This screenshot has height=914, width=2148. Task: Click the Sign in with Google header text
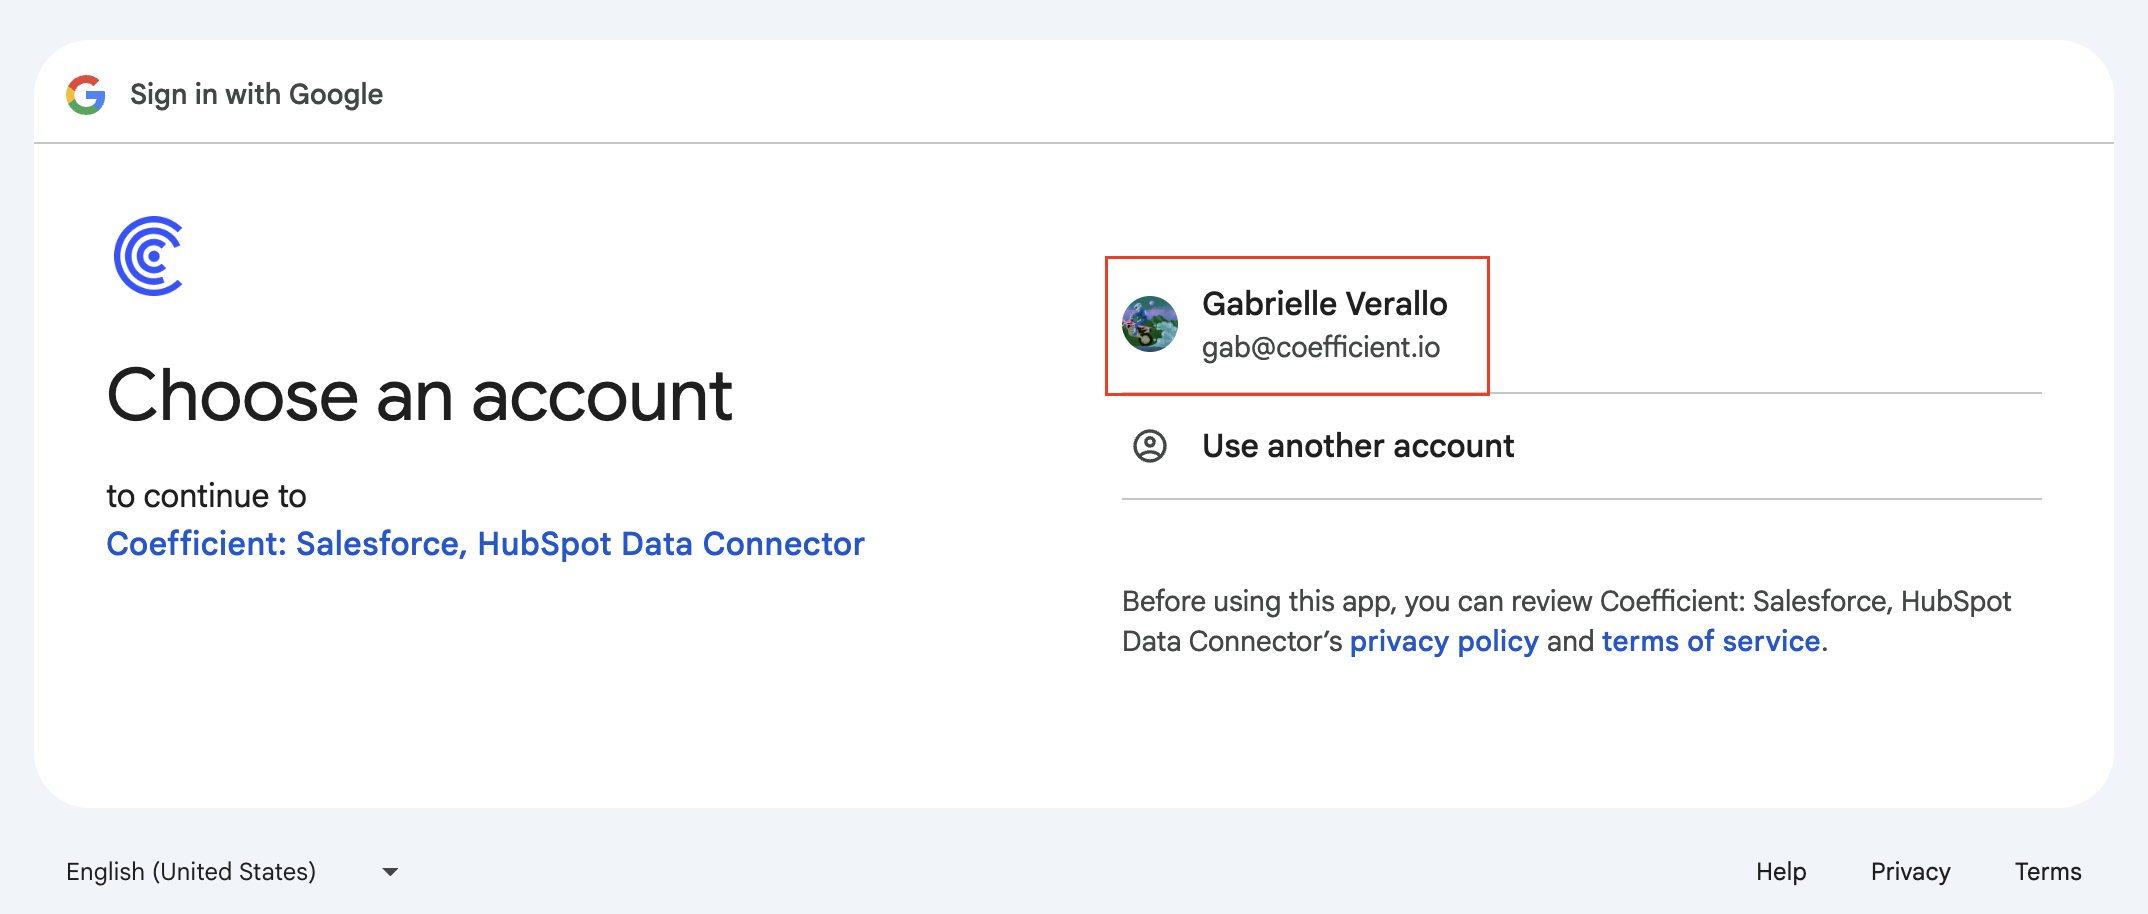point(256,95)
